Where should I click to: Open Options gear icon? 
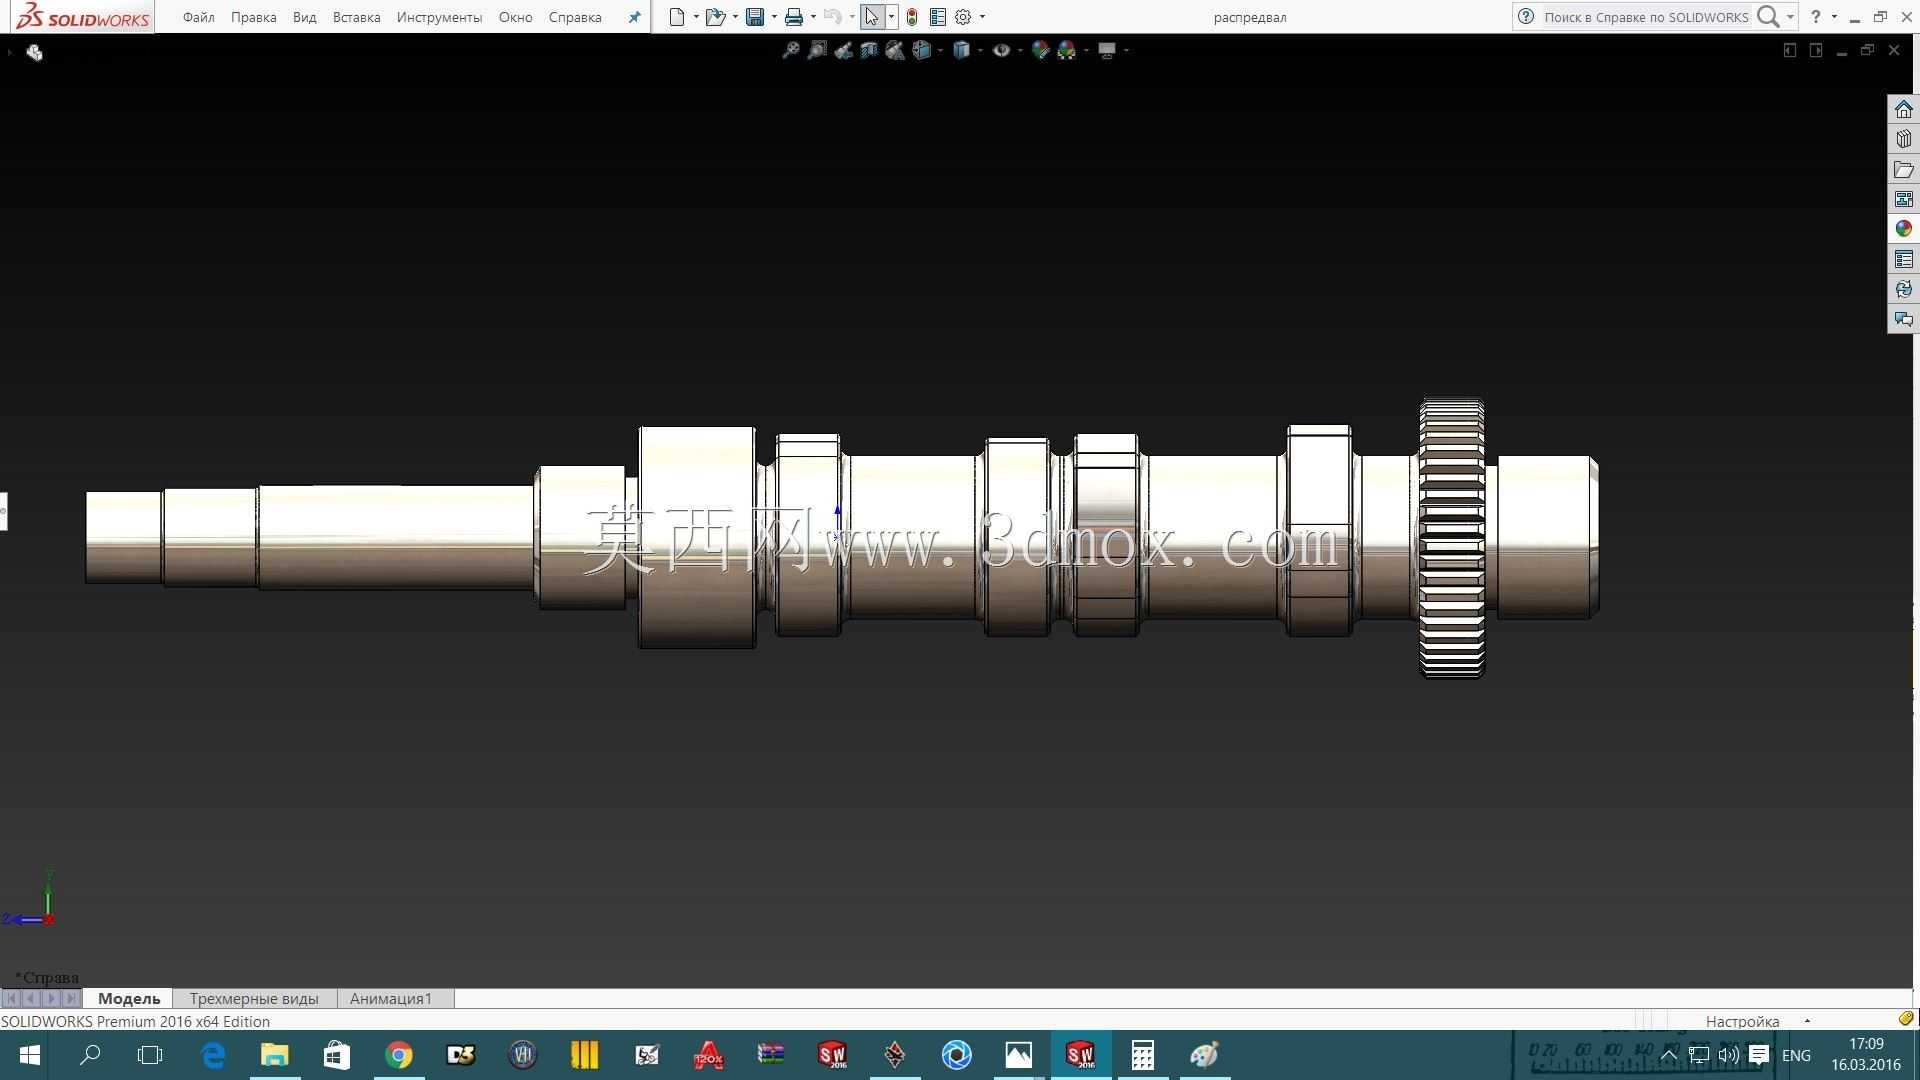pyautogui.click(x=963, y=17)
